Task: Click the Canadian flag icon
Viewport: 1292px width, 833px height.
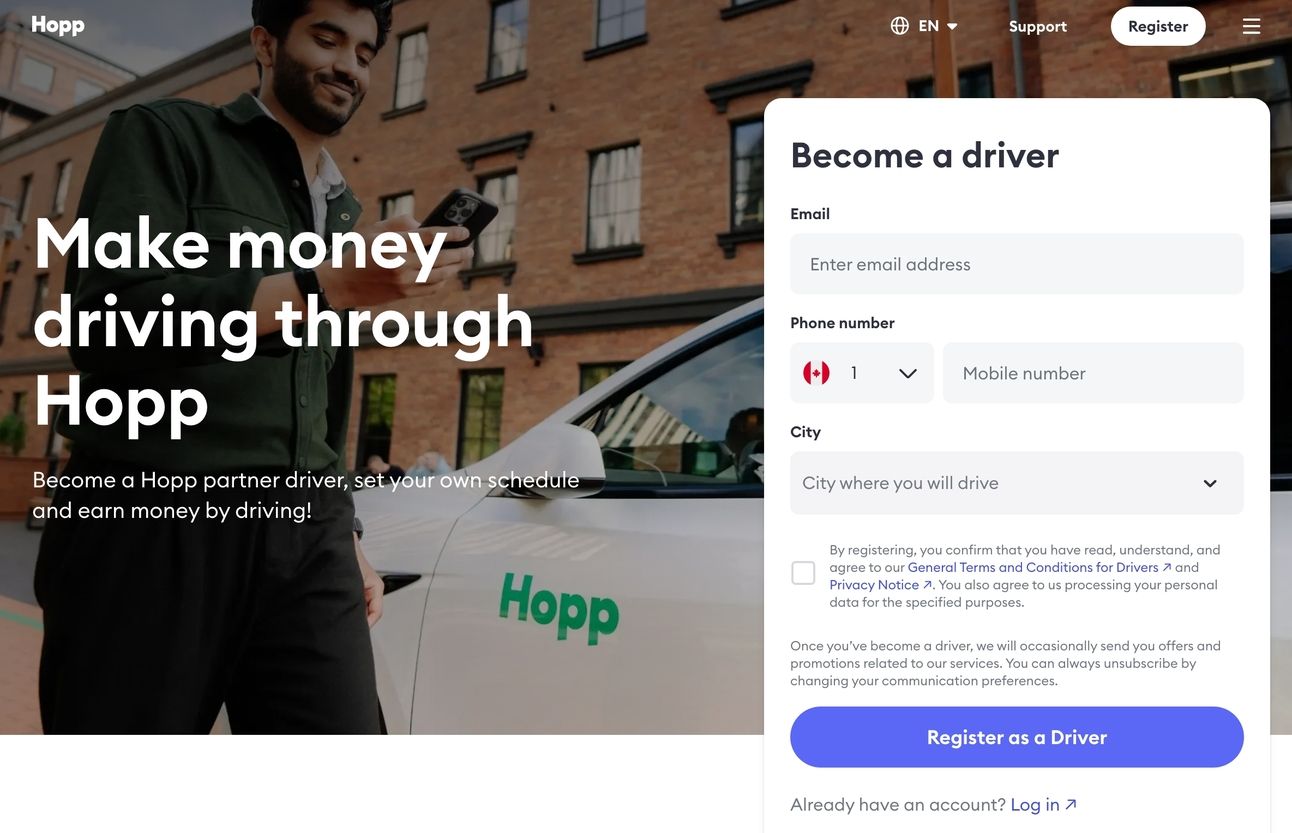Action: click(x=816, y=373)
